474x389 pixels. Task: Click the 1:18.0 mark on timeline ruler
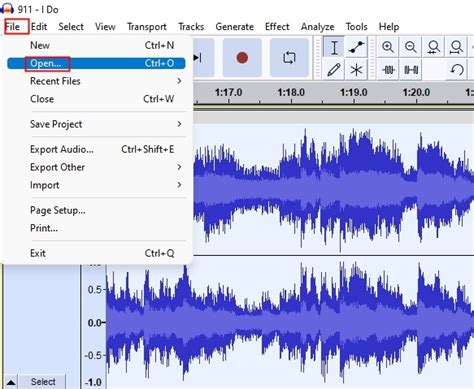pos(291,92)
